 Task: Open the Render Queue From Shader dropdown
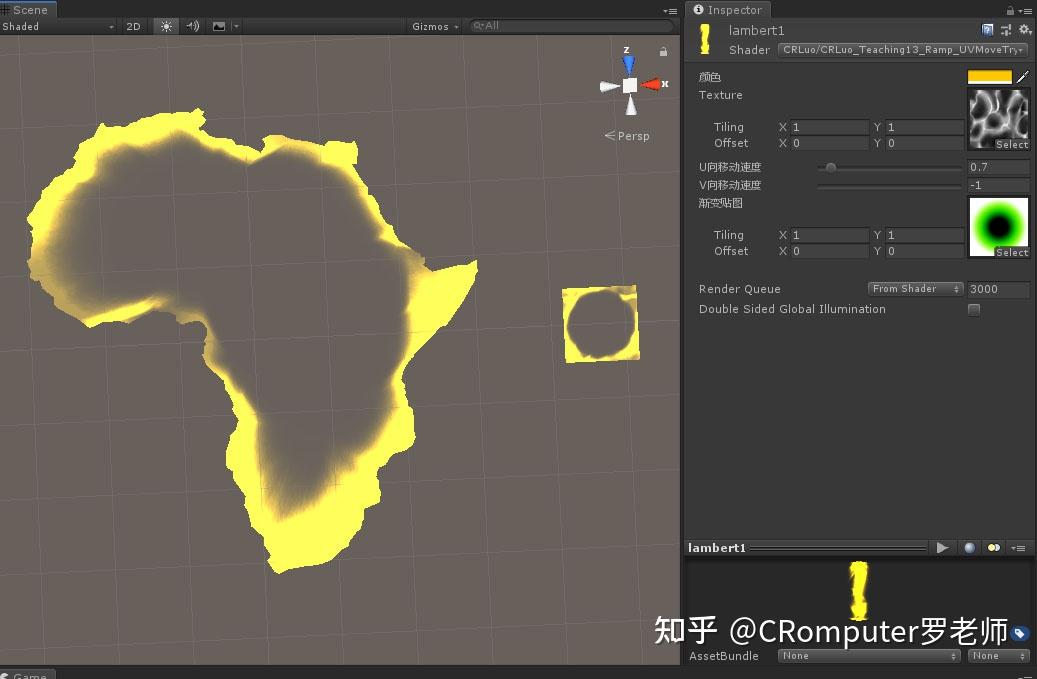[x=913, y=288]
